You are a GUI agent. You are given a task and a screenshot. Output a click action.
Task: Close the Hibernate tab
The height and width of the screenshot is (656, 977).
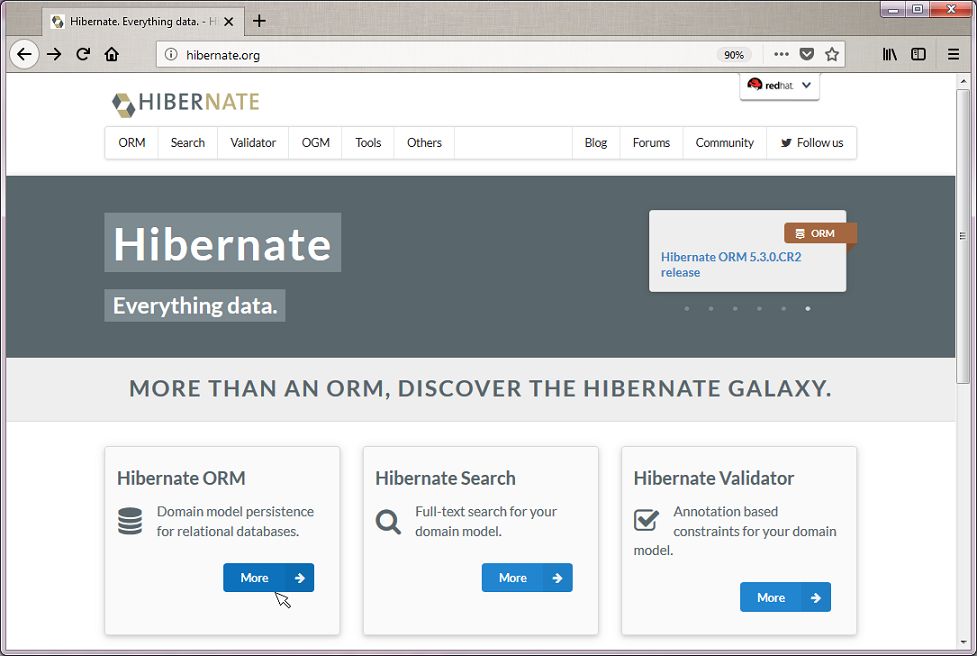[229, 22]
